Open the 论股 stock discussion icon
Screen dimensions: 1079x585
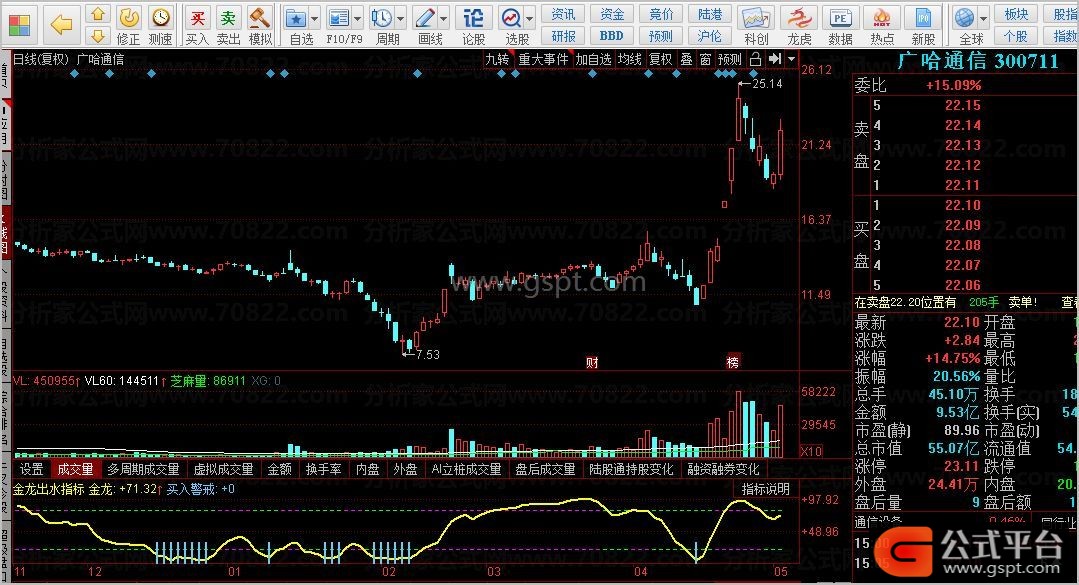(473, 18)
